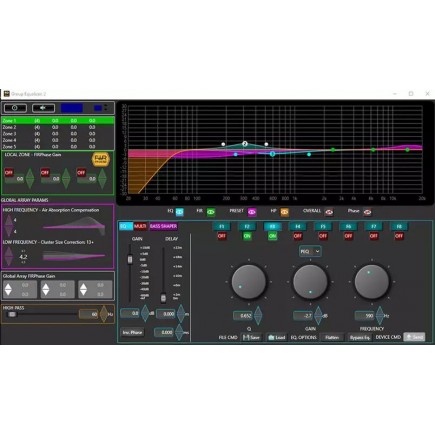
Task: Switch to the BASS SHAPER tab
Action: coord(163,226)
